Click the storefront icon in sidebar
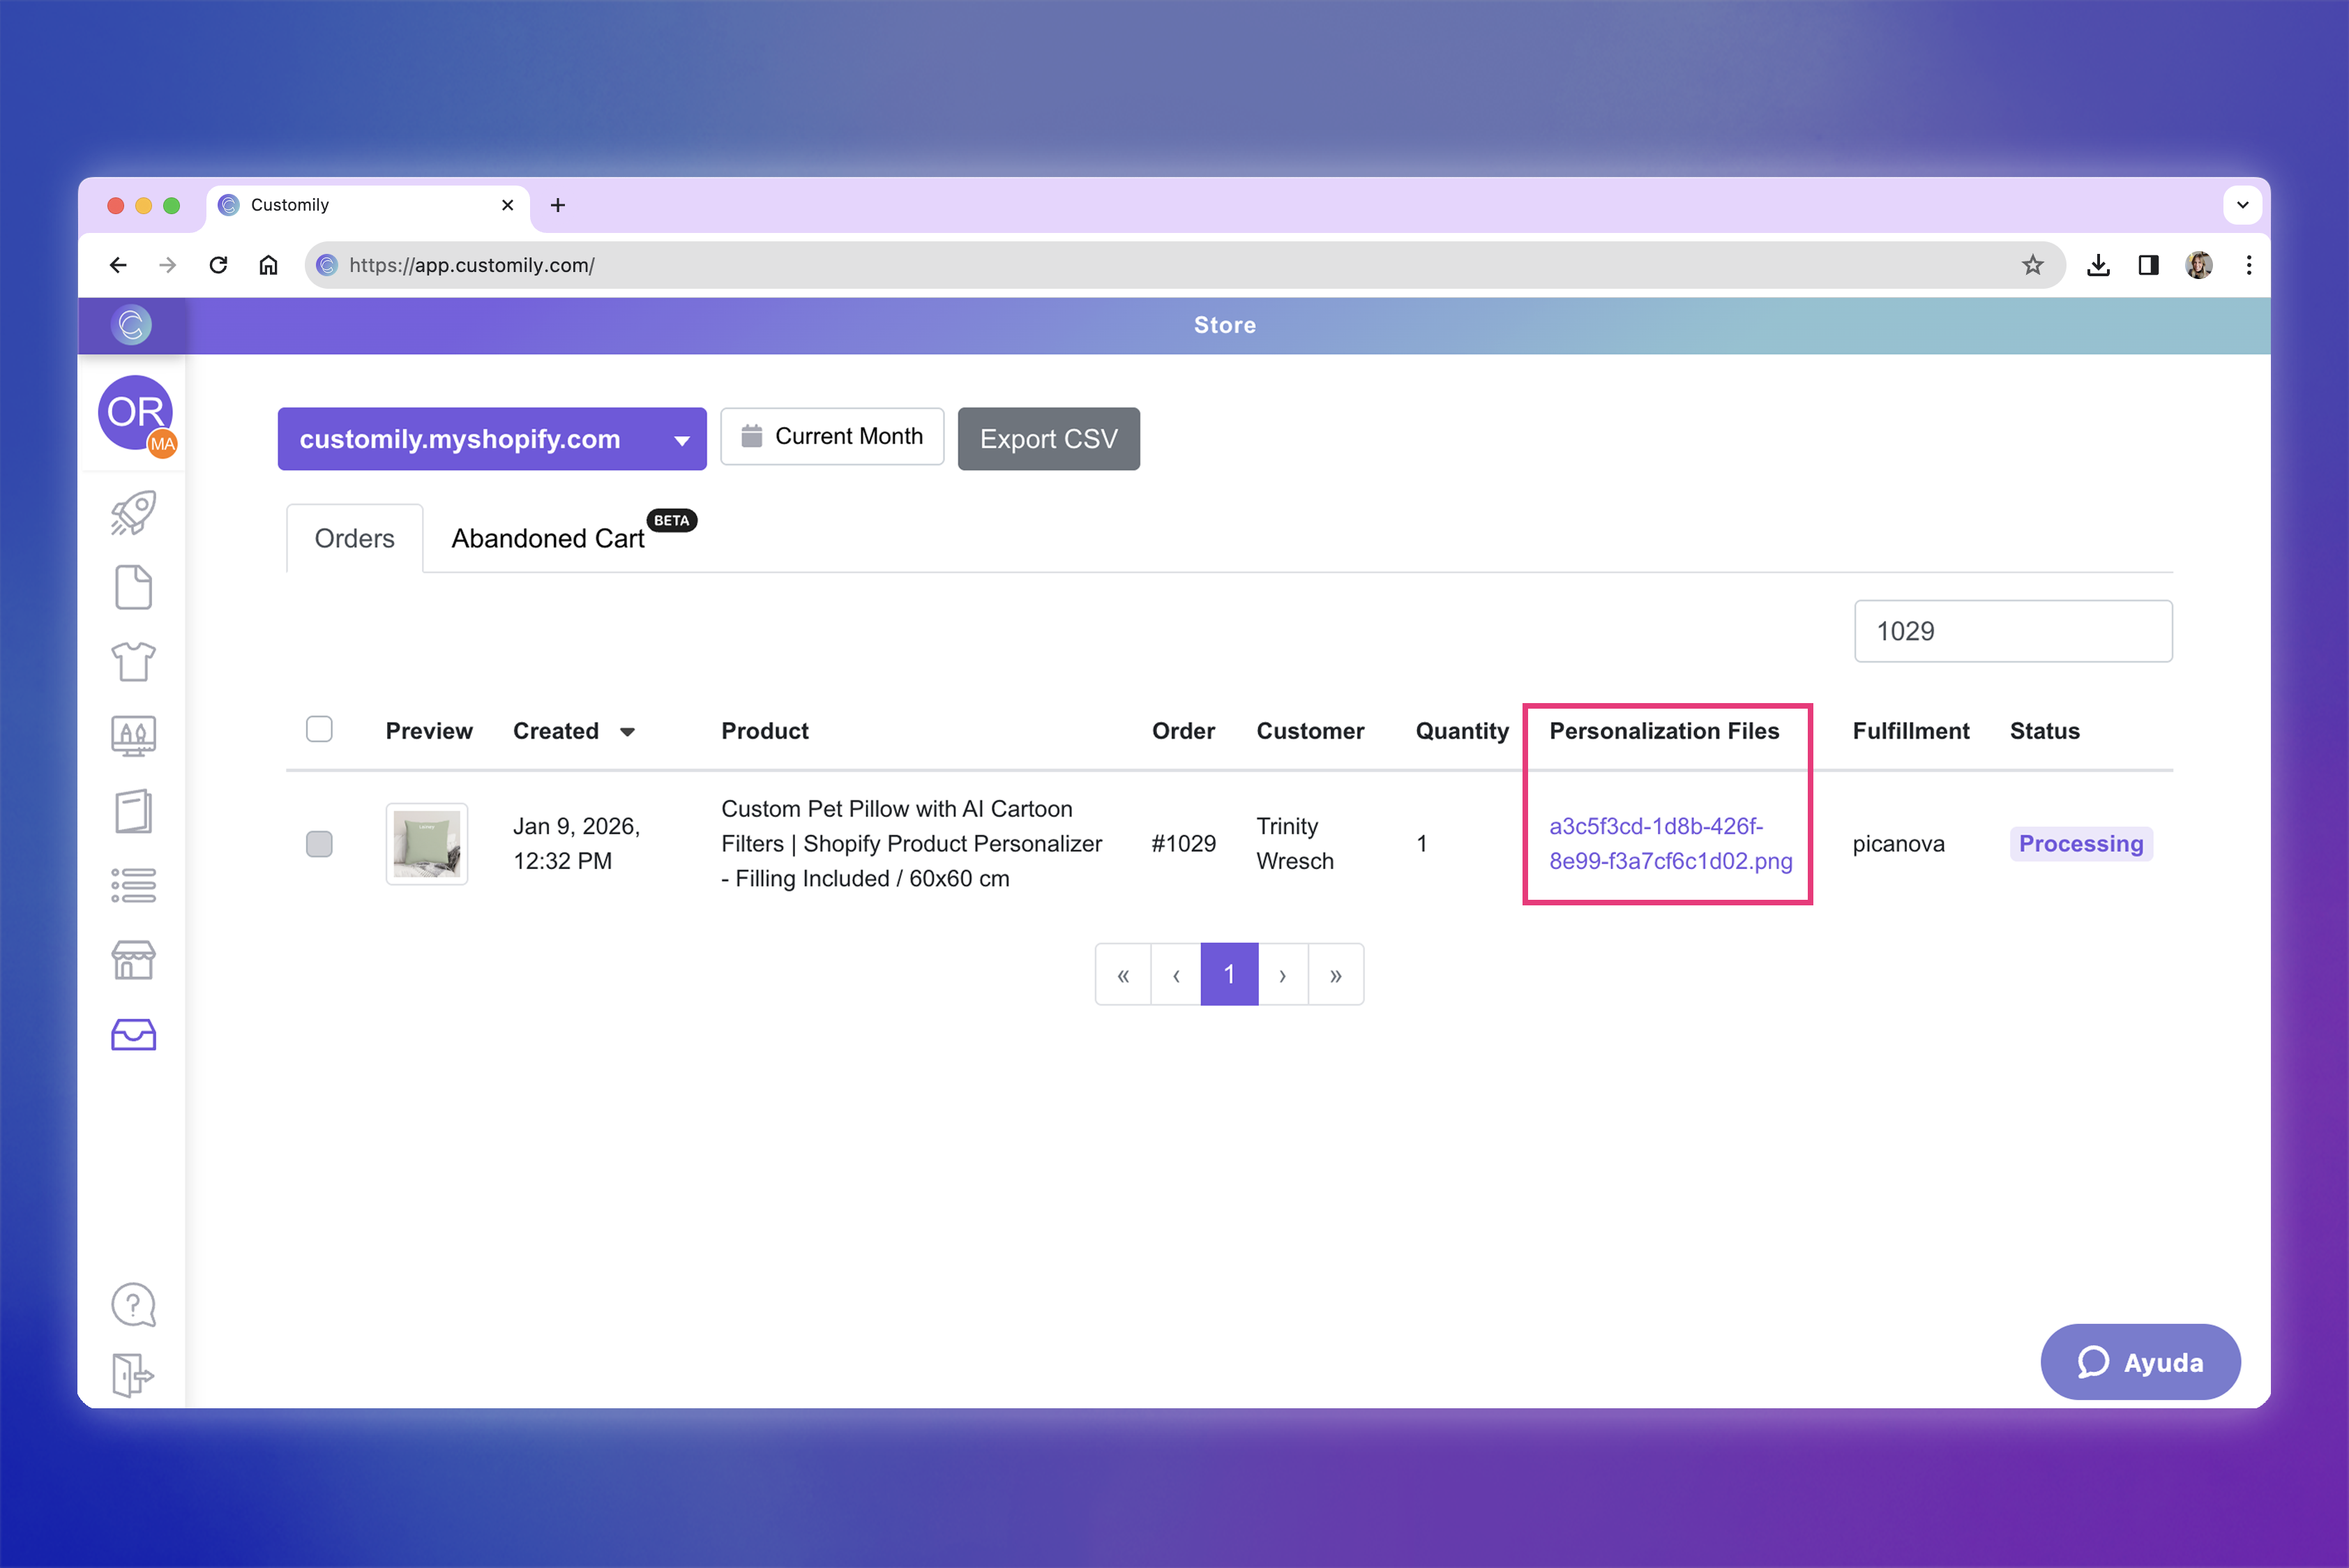The image size is (2349, 1568). pos(133,960)
